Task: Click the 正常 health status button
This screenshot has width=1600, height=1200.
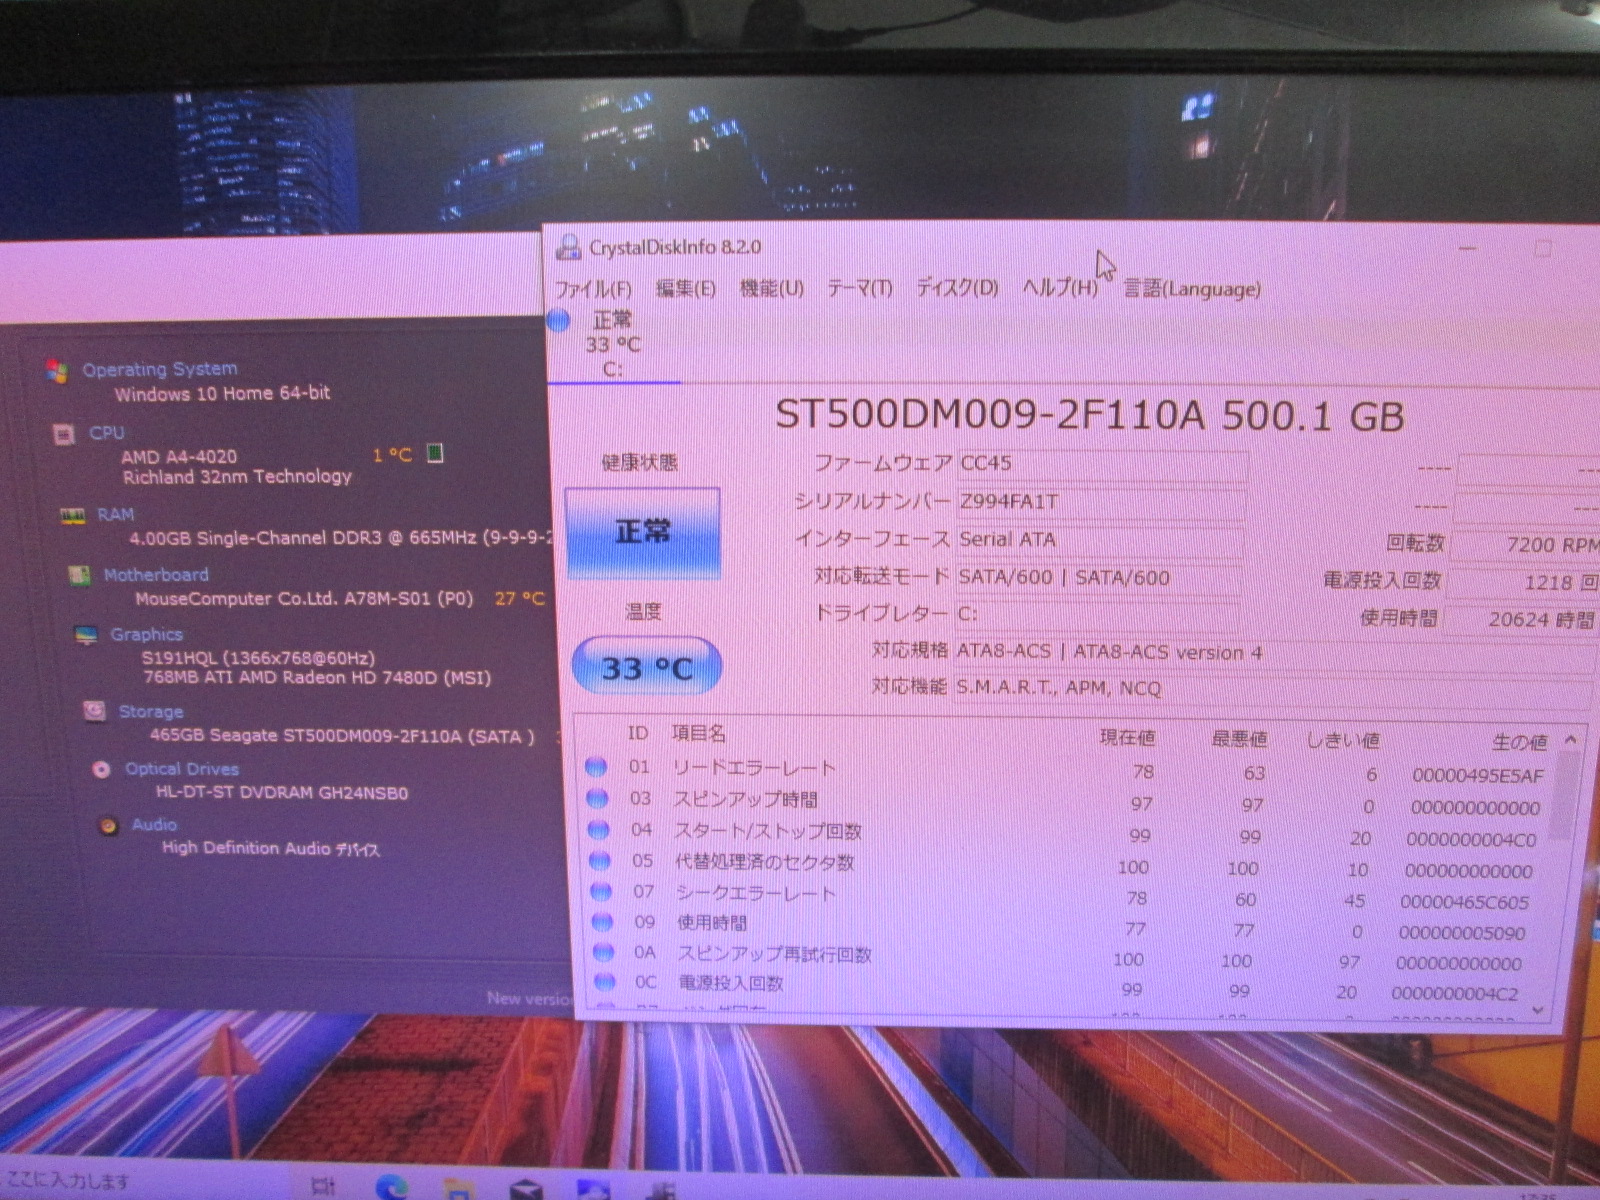Action: pos(643,532)
